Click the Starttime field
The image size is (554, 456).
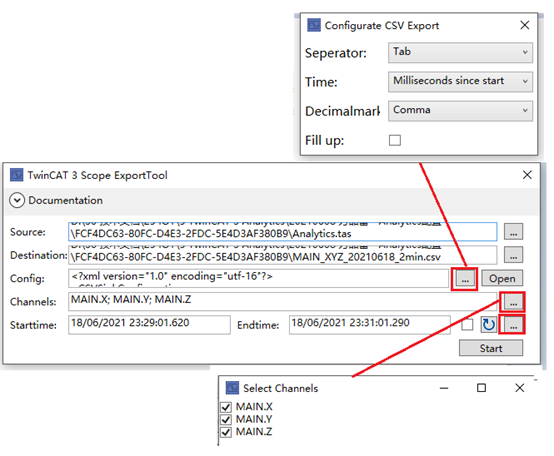[149, 325]
